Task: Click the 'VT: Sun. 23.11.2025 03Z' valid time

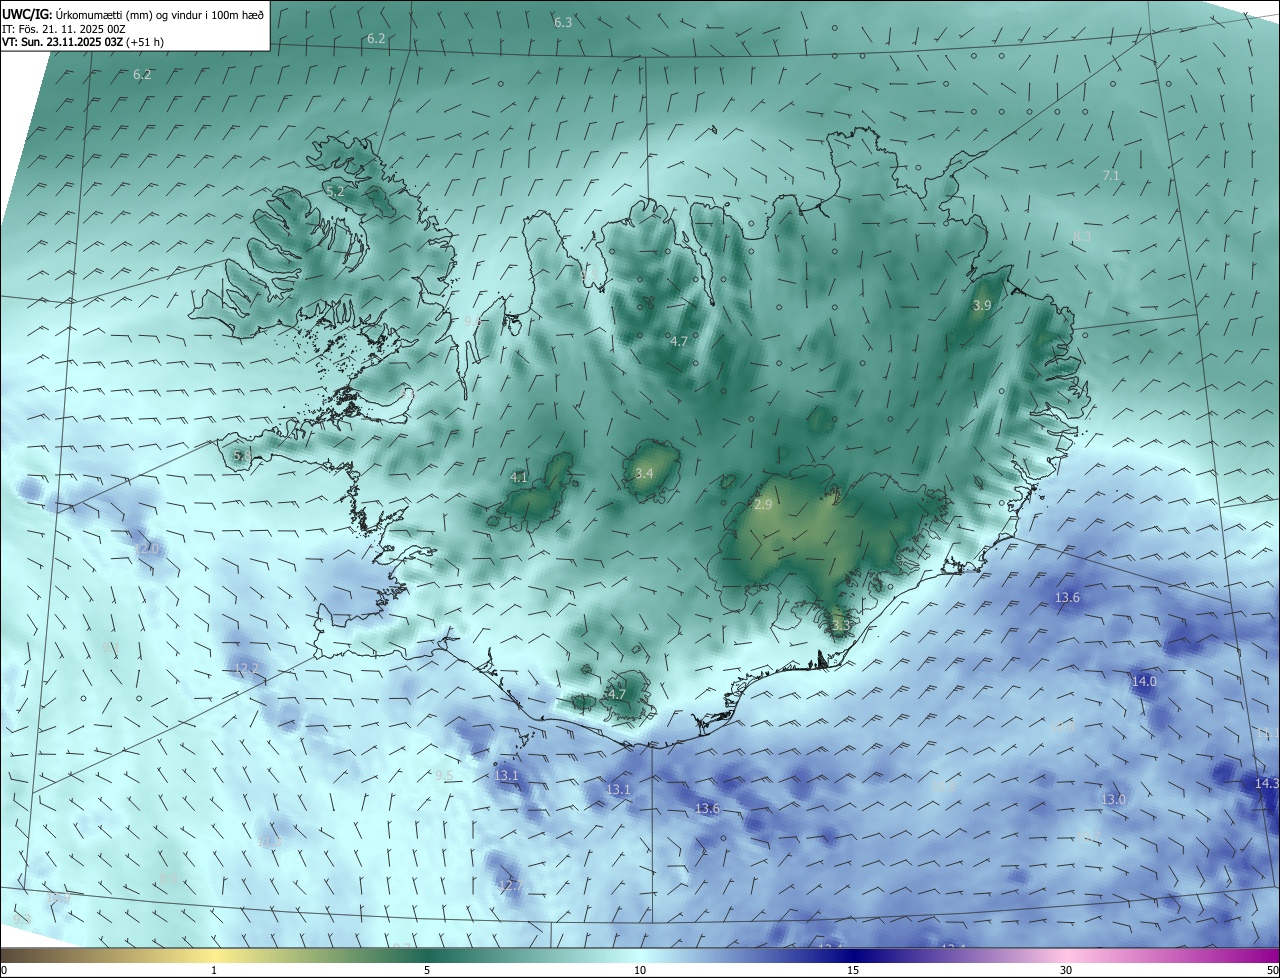Action: 62,43
